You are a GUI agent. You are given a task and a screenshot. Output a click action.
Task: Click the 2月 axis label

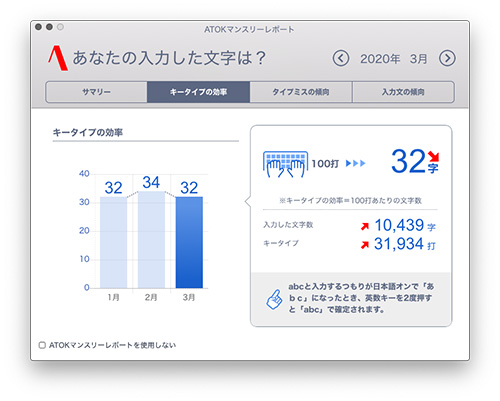click(151, 297)
